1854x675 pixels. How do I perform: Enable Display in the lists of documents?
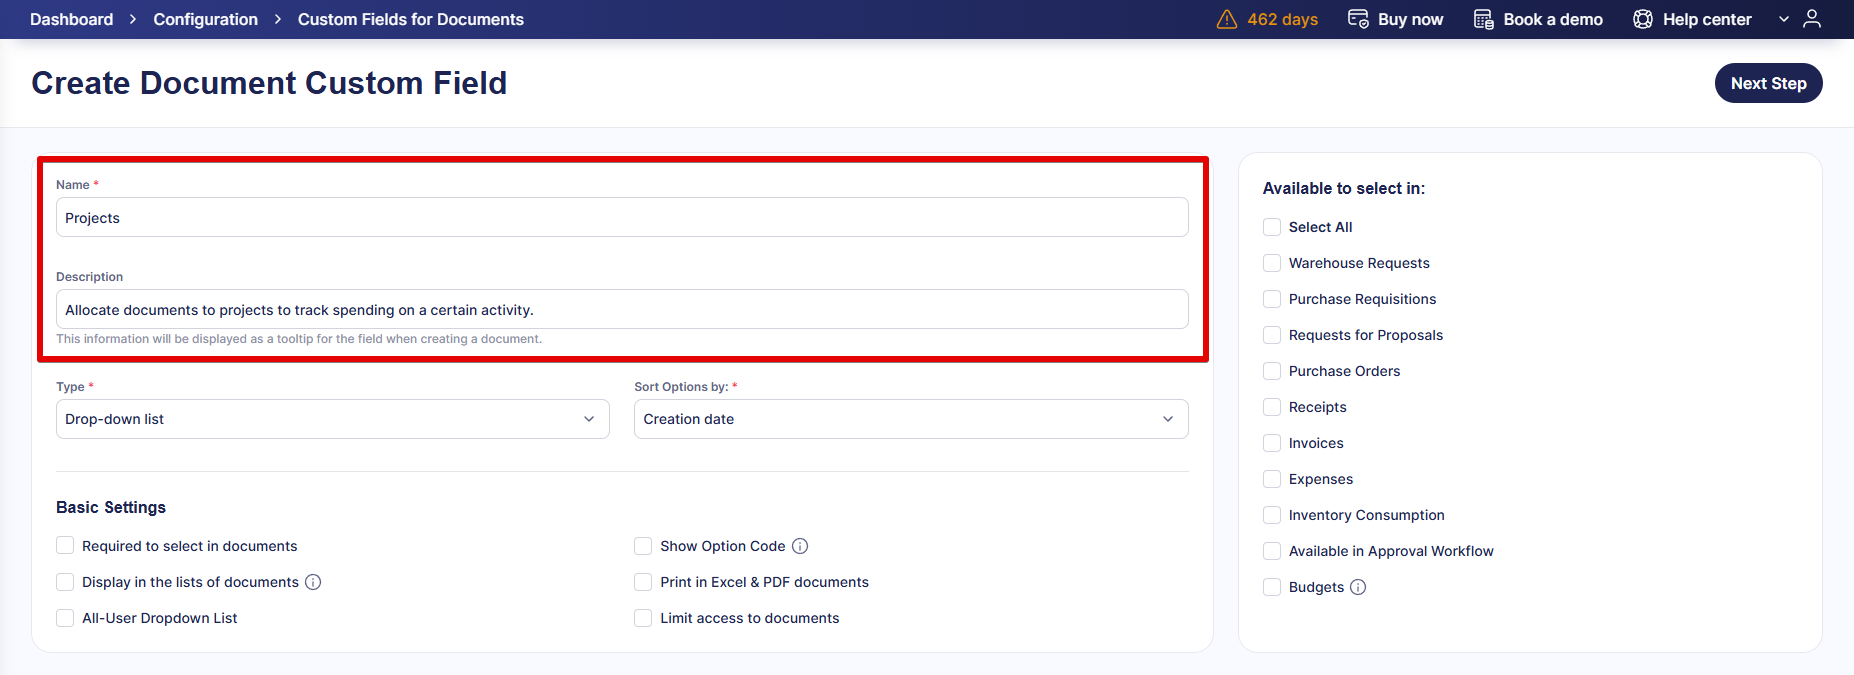click(65, 581)
